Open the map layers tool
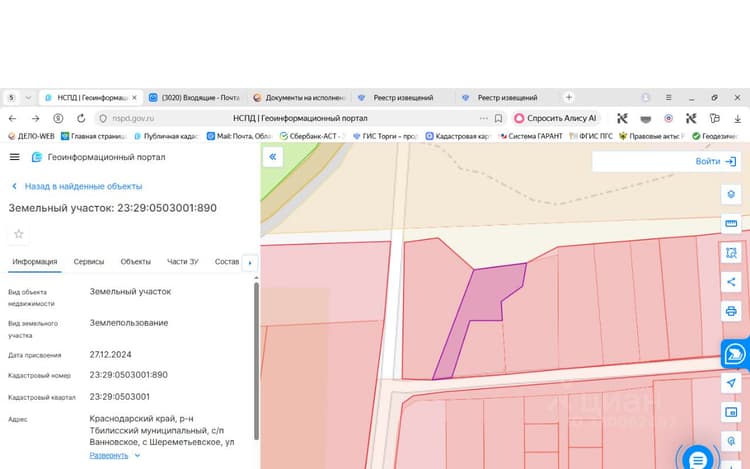The height and width of the screenshot is (469, 750). click(731, 194)
